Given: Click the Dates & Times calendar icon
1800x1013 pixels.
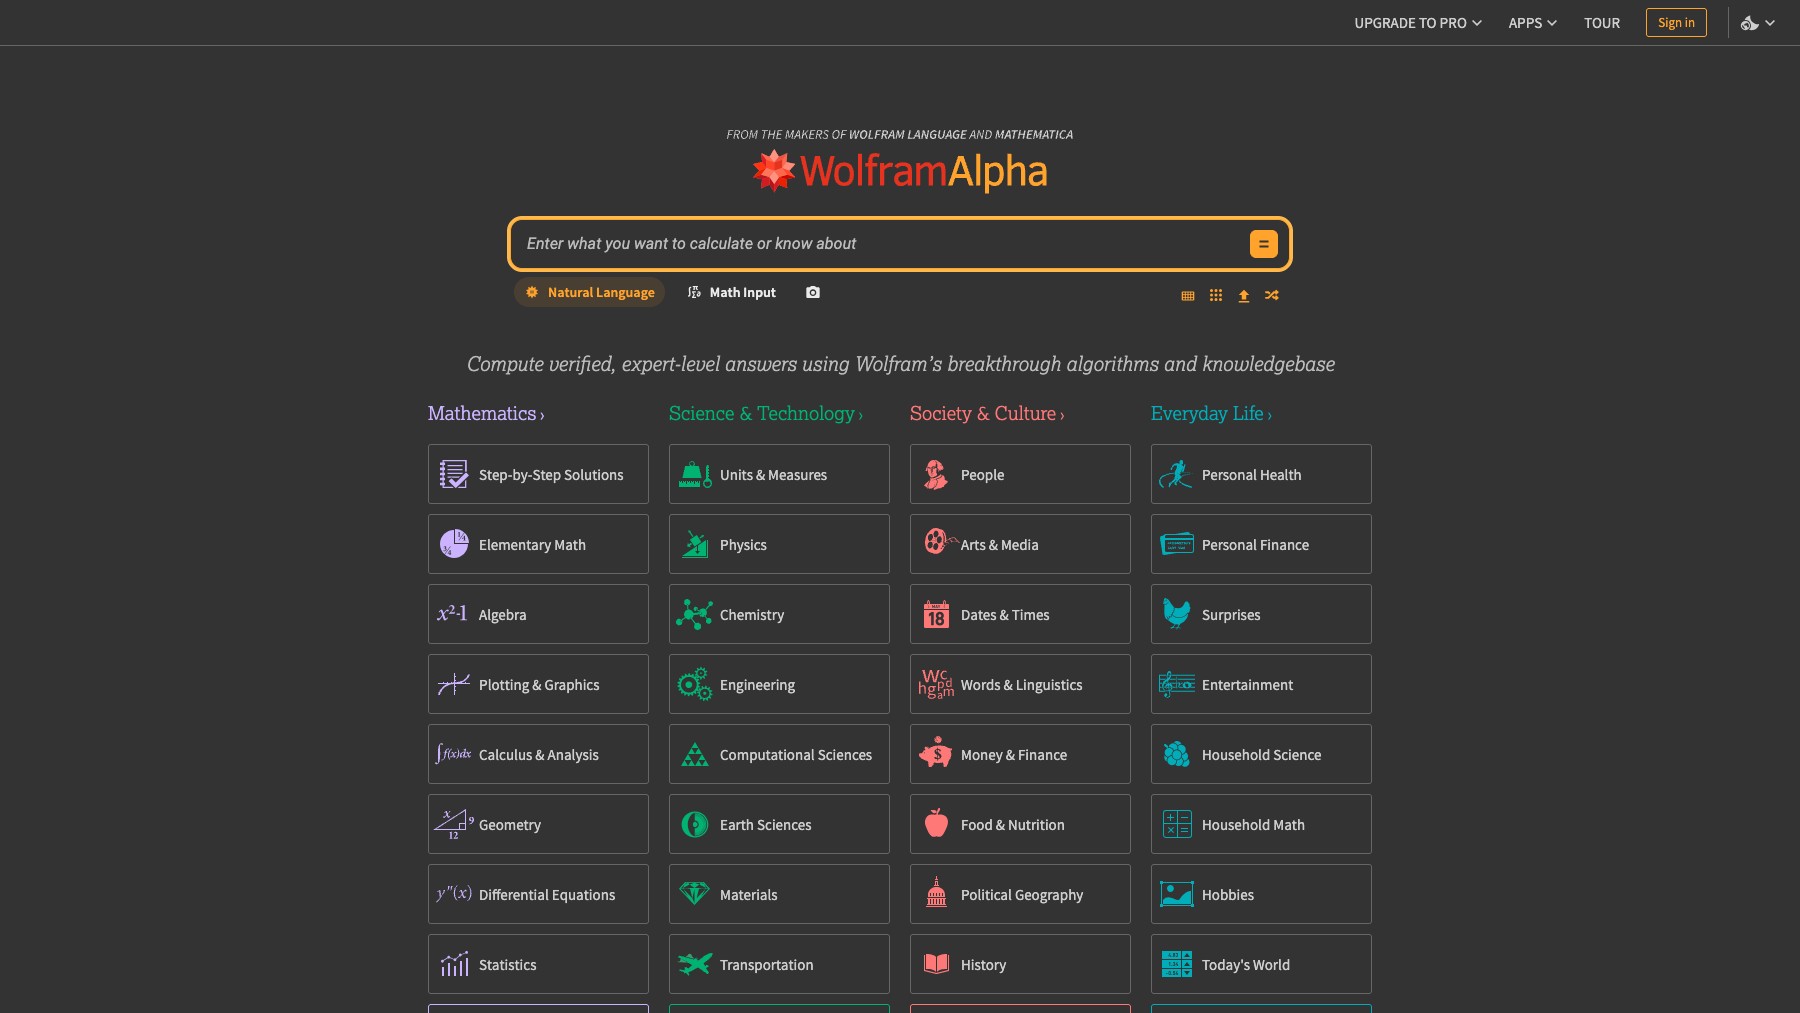Looking at the screenshot, I should point(936,614).
